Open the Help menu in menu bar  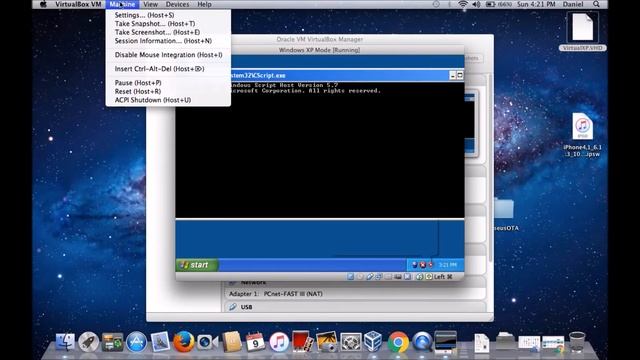[x=204, y=4]
